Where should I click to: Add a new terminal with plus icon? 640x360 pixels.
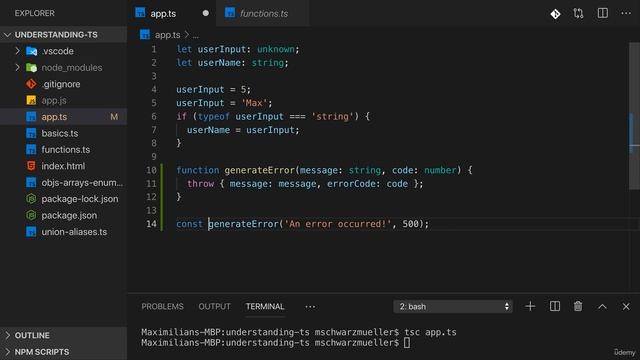pyautogui.click(x=530, y=307)
